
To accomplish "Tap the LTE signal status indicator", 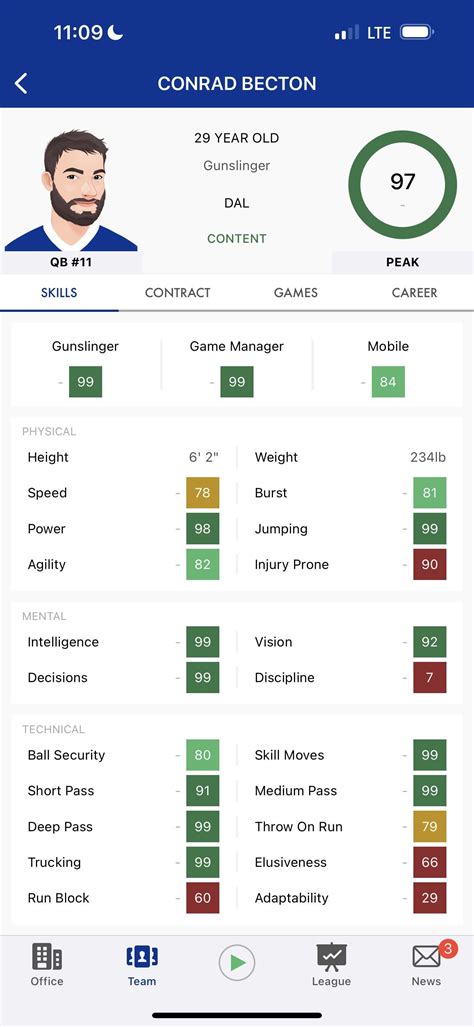I will 378,32.
